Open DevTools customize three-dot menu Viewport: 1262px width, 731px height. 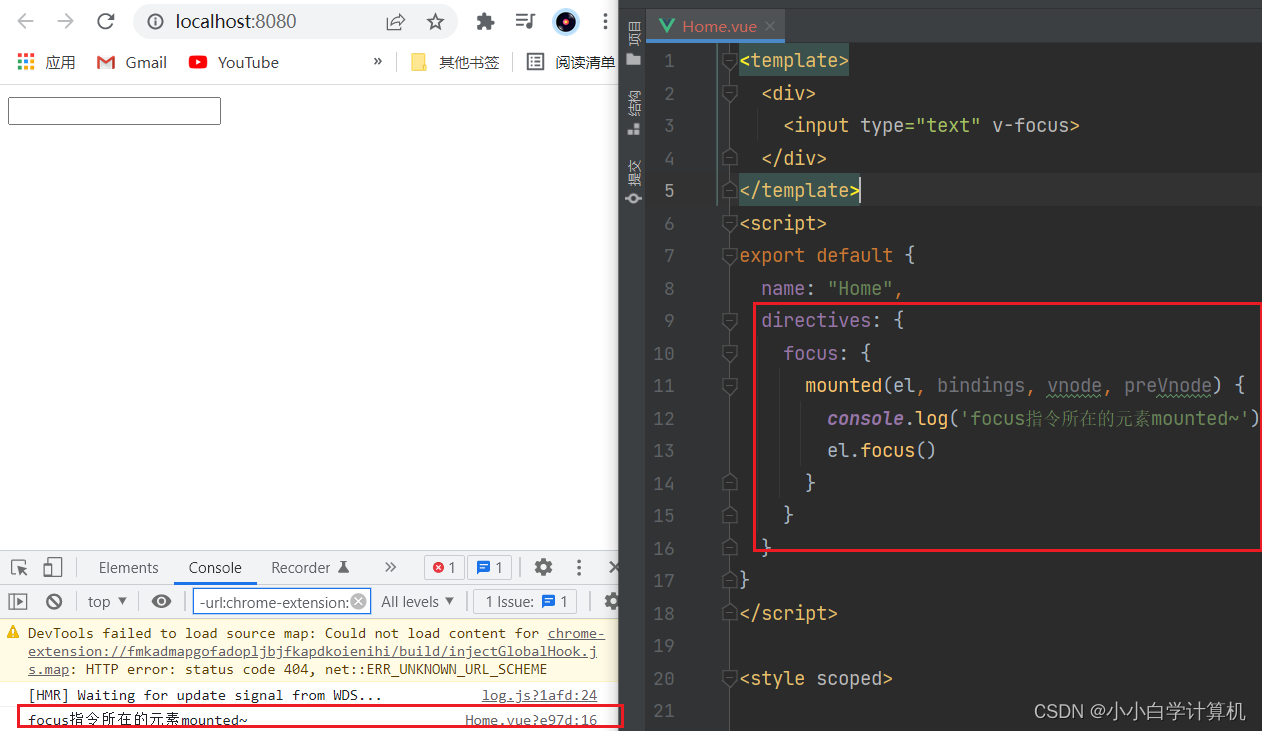579,567
